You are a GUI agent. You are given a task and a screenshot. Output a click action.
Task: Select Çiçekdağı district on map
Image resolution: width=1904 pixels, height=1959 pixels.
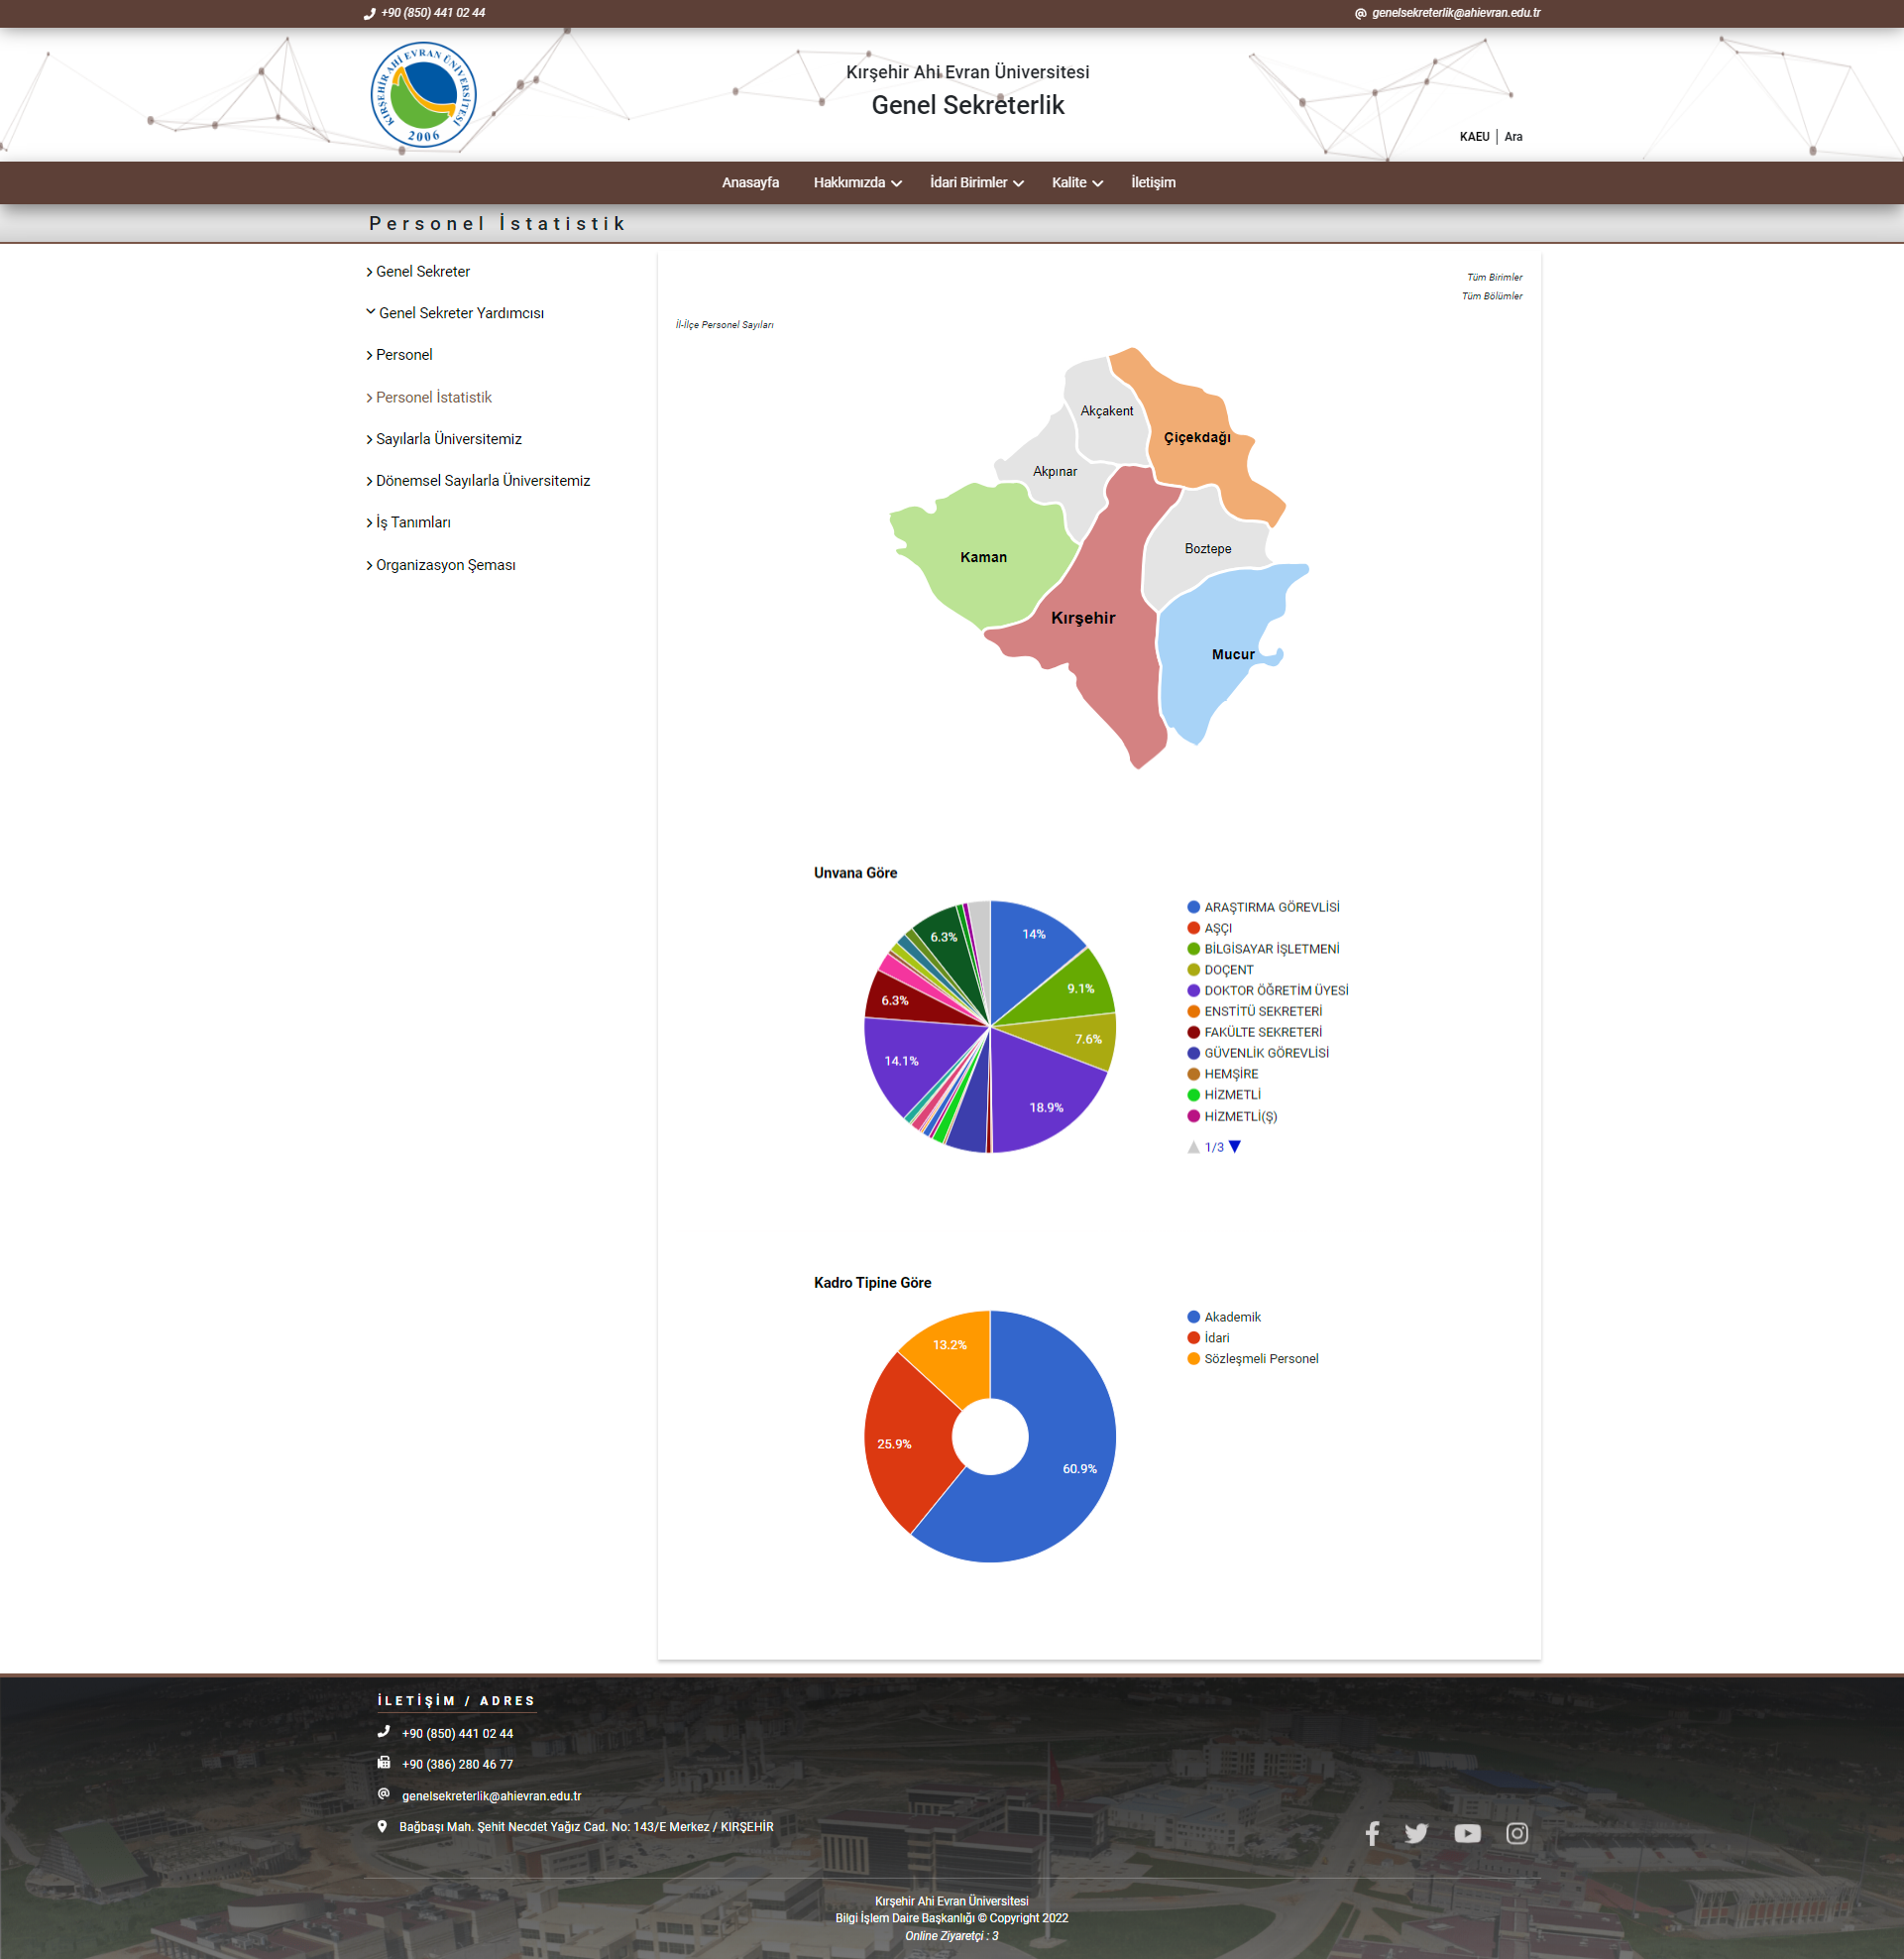(x=1196, y=437)
